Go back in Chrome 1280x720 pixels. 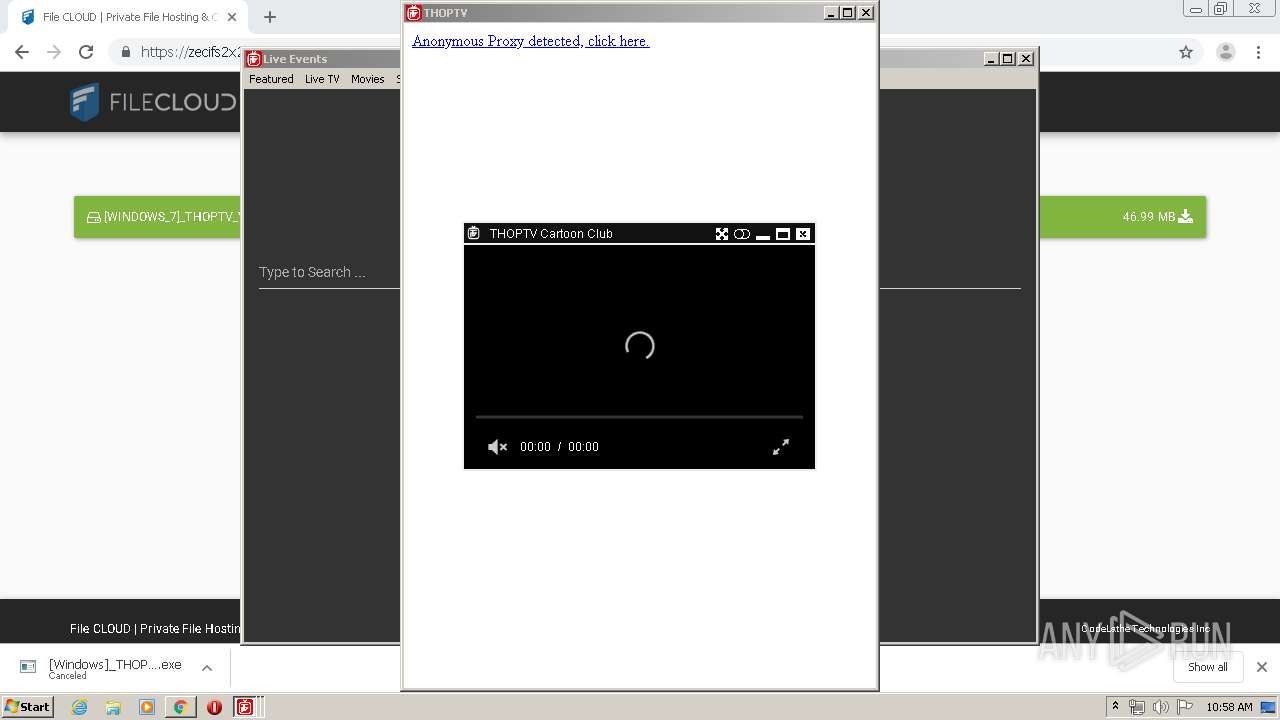tap(22, 52)
